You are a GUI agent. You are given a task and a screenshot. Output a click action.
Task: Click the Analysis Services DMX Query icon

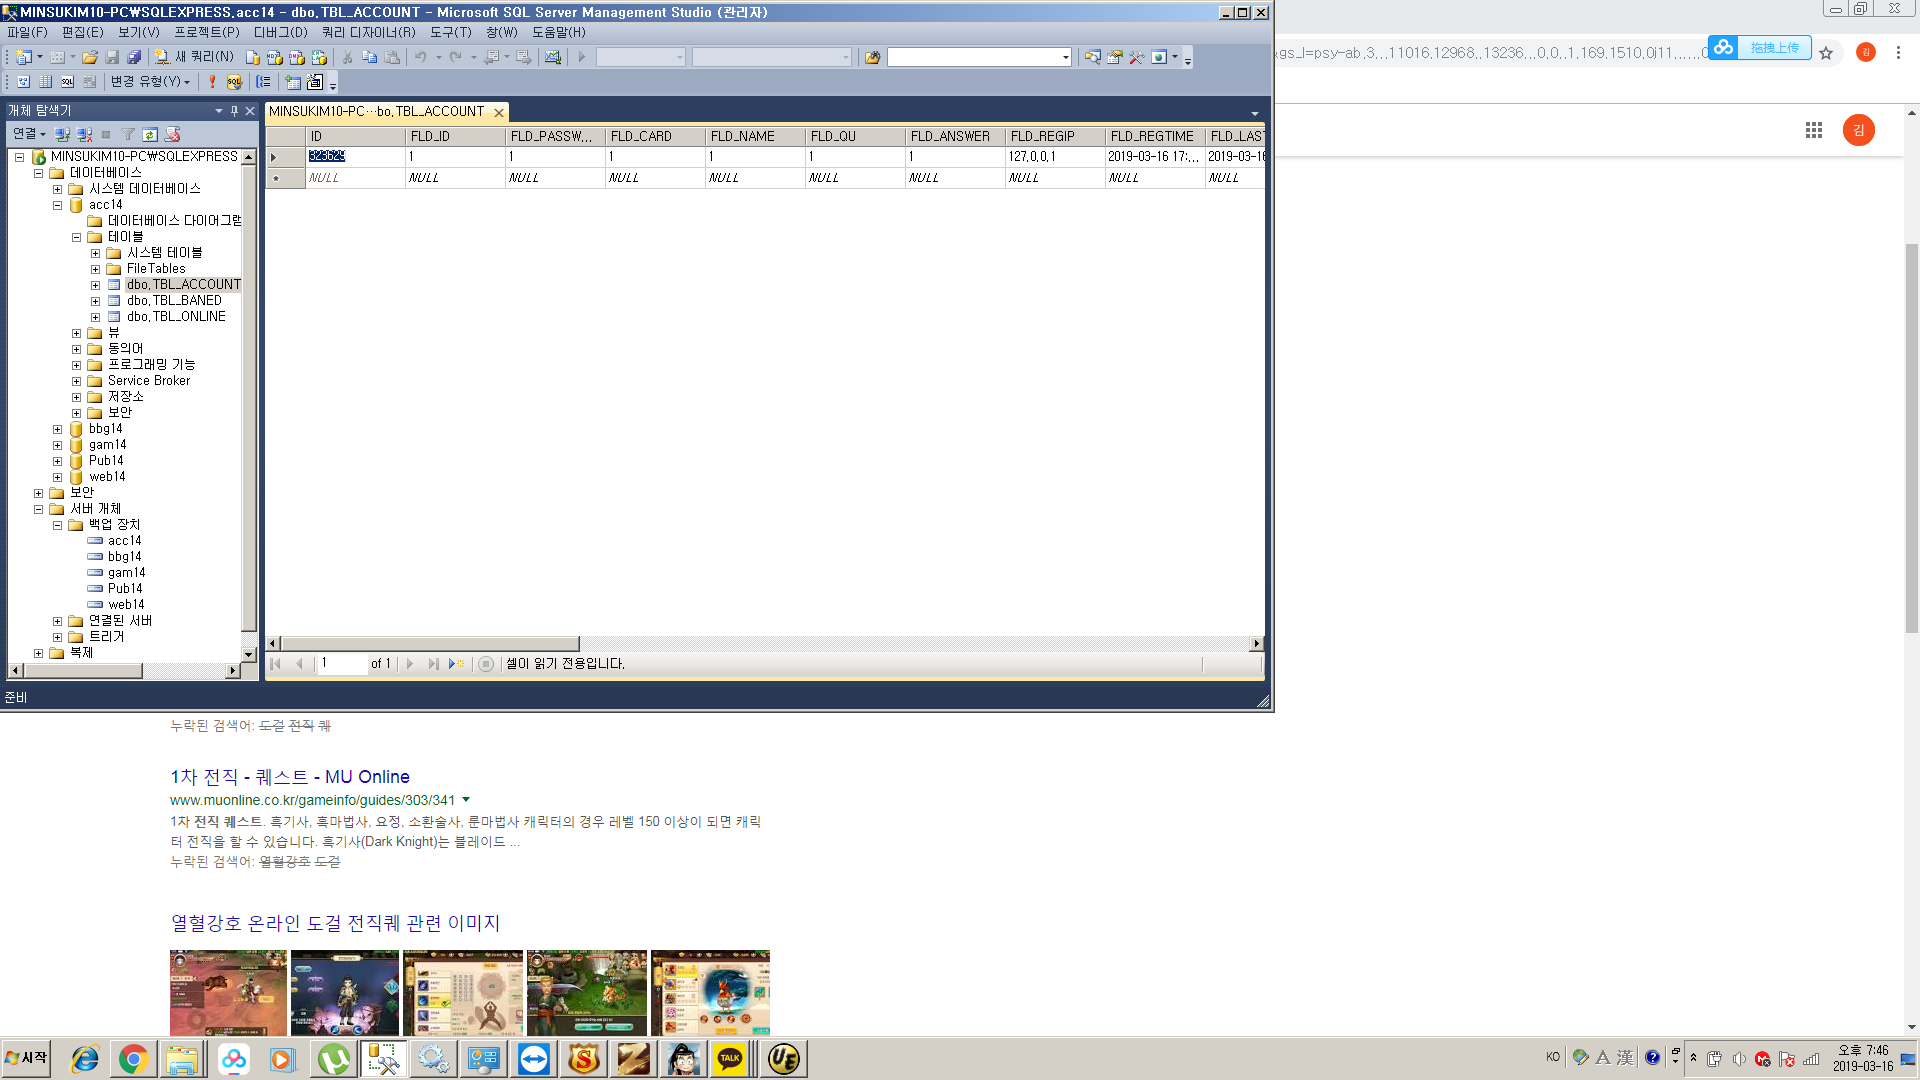click(297, 57)
